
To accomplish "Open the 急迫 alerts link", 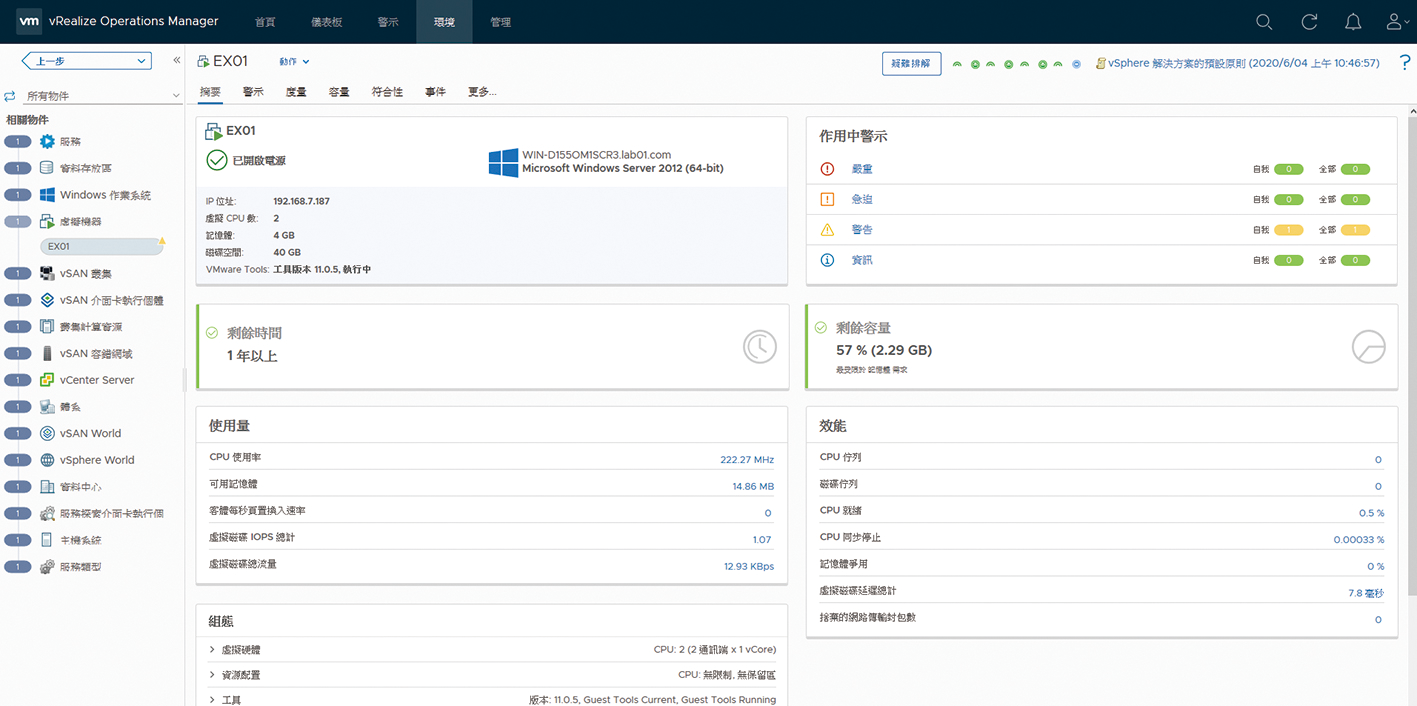I will [862, 199].
